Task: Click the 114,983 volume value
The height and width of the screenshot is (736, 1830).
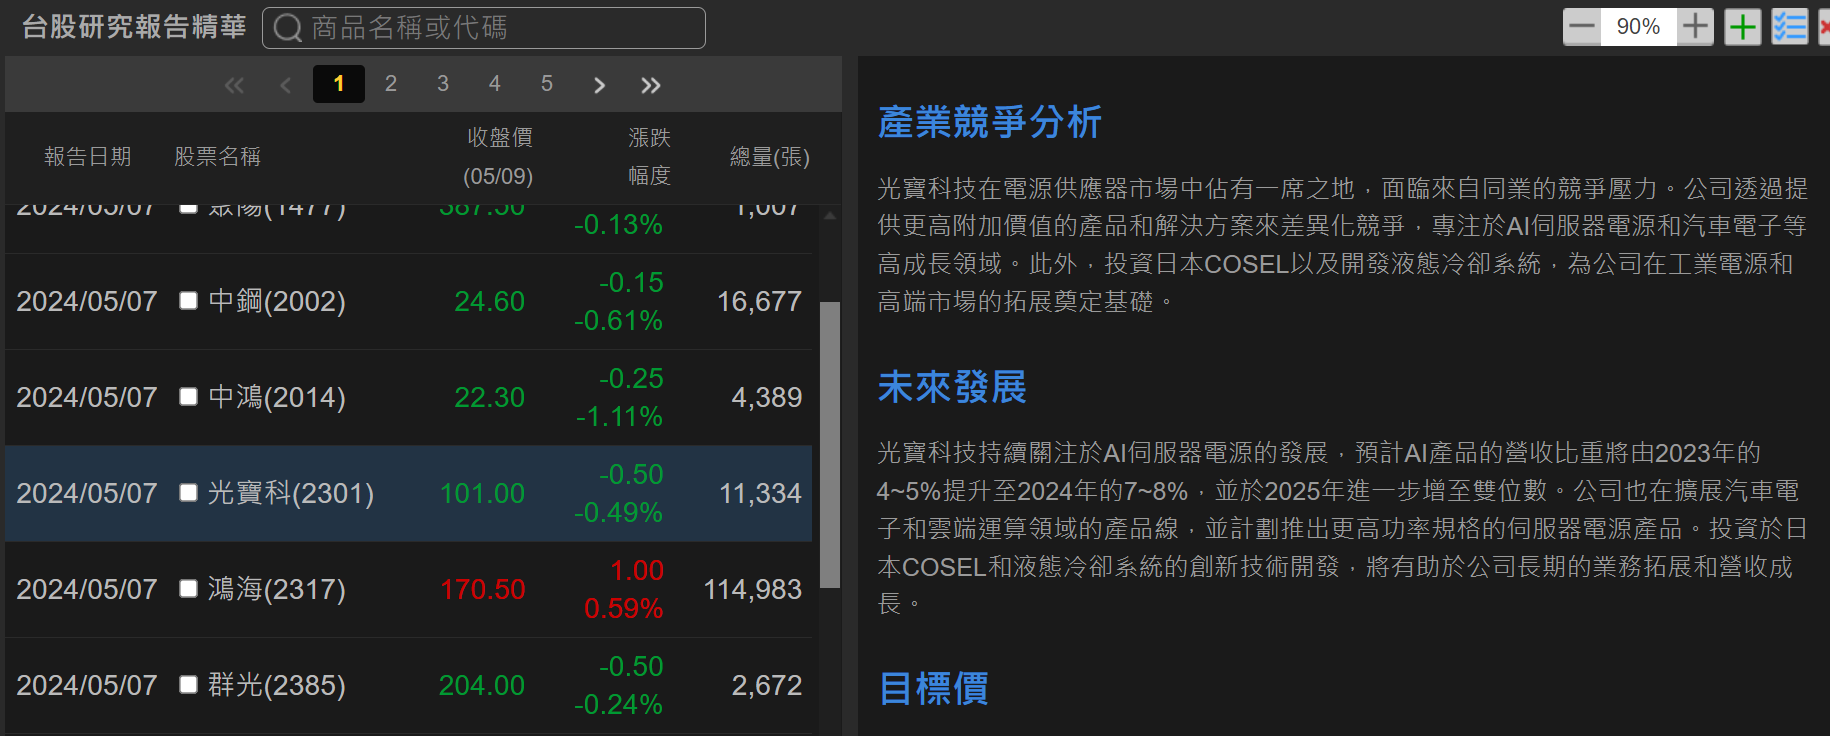Action: click(753, 589)
